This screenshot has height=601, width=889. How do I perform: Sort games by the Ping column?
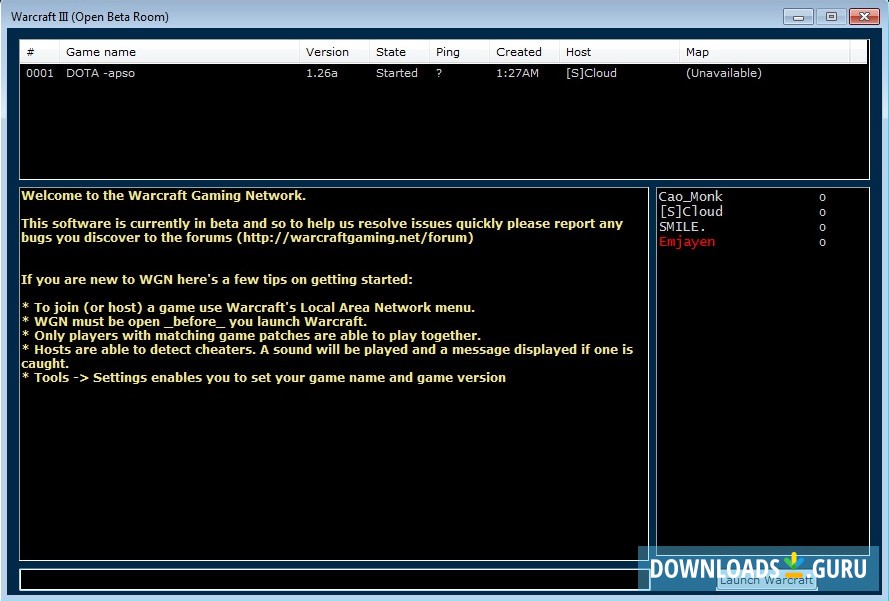[446, 51]
